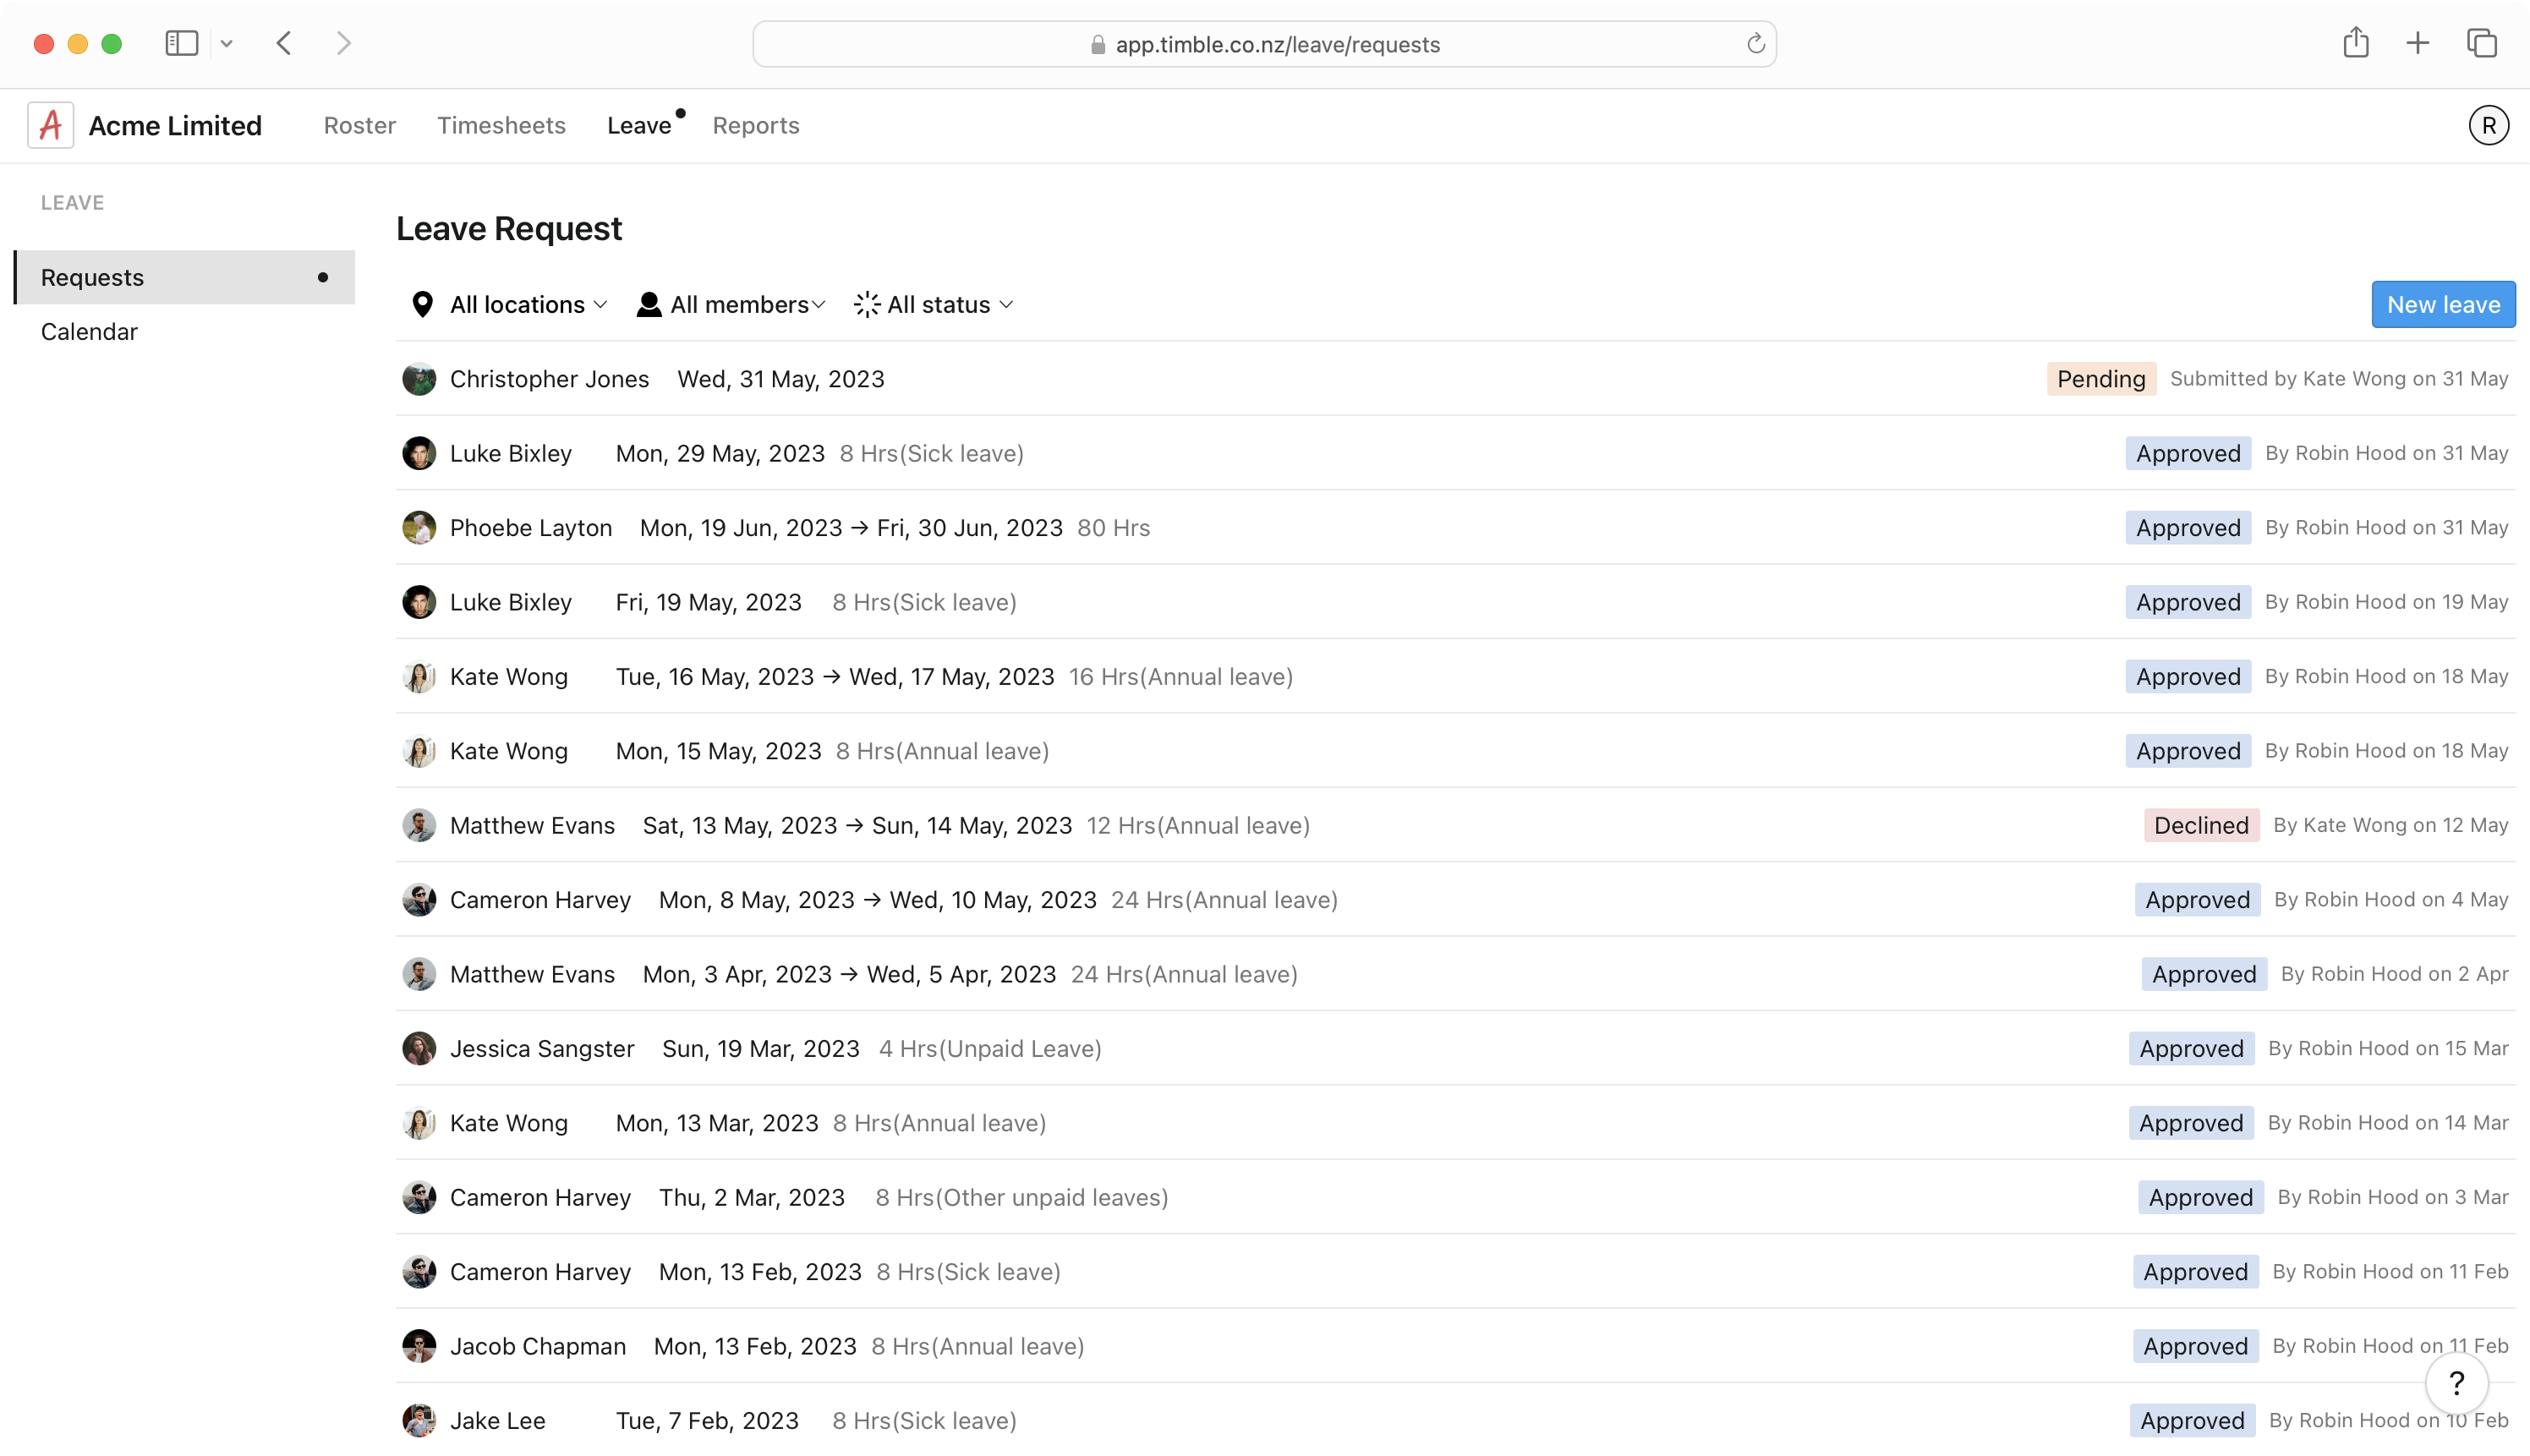Click the help question mark button
Image resolution: width=2530 pixels, height=1456 pixels.
tap(2456, 1383)
